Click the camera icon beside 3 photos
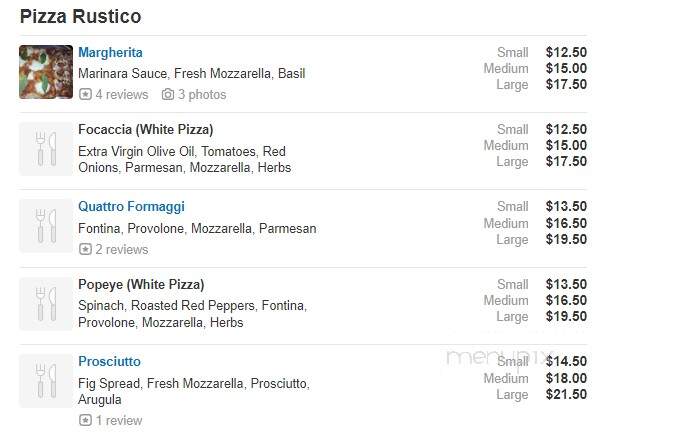 [168, 94]
